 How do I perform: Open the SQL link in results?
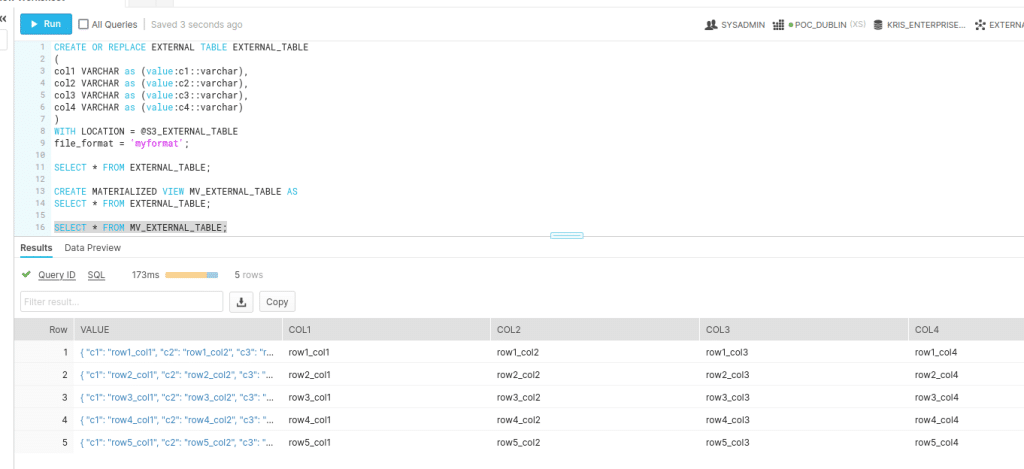[96, 274]
